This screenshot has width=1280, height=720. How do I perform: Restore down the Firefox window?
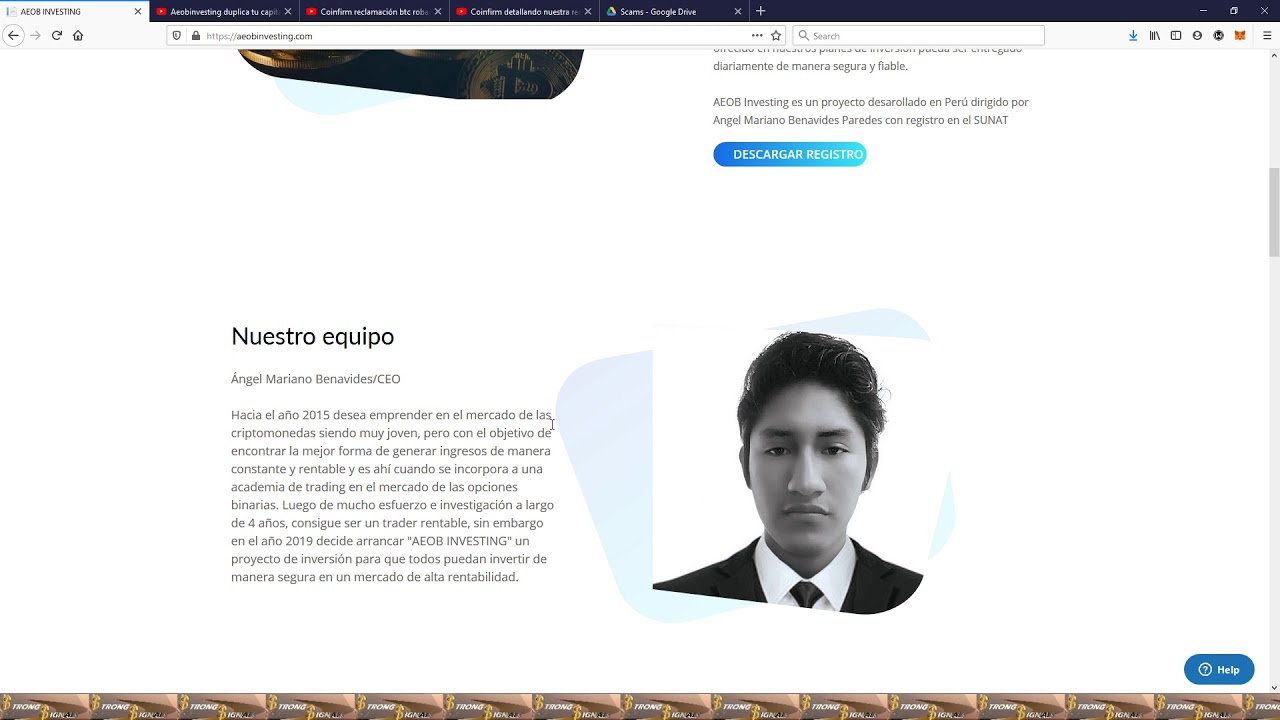[1234, 11]
